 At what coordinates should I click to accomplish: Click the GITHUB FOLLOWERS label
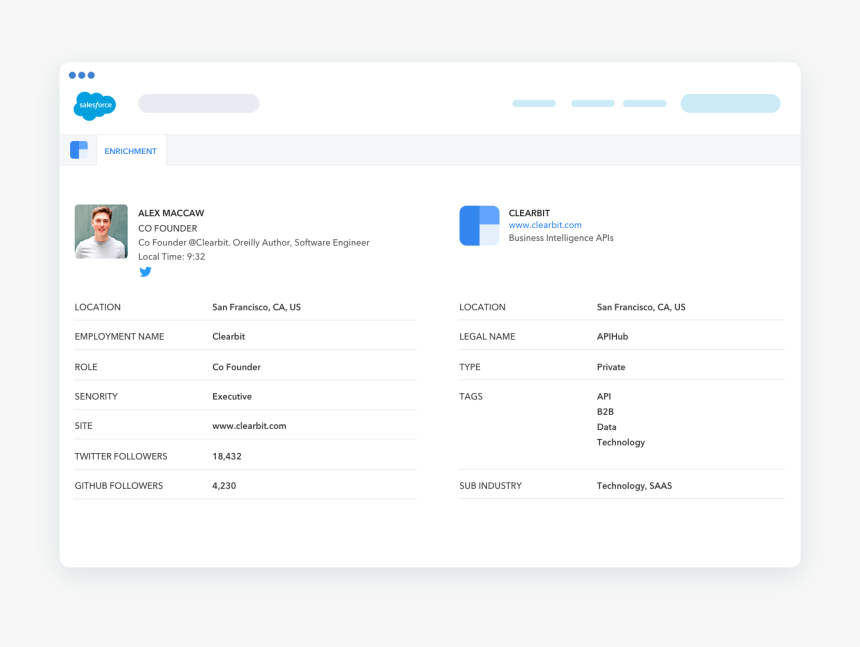point(119,486)
